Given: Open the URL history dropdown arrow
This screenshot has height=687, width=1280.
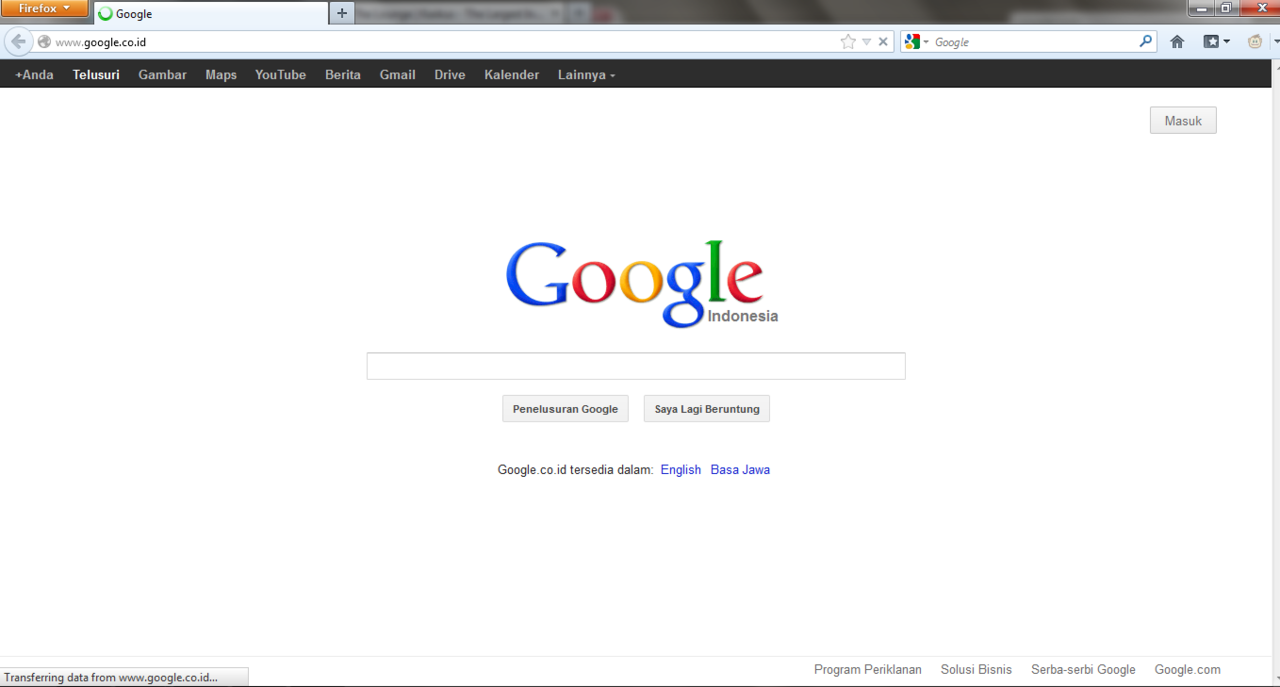Looking at the screenshot, I should pyautogui.click(x=866, y=42).
